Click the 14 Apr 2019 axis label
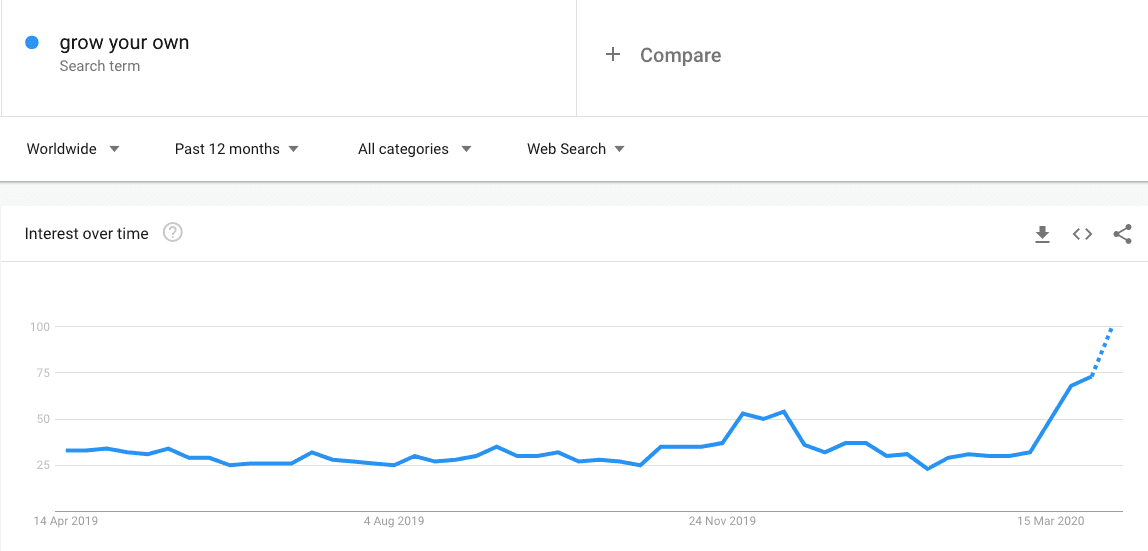 65,522
